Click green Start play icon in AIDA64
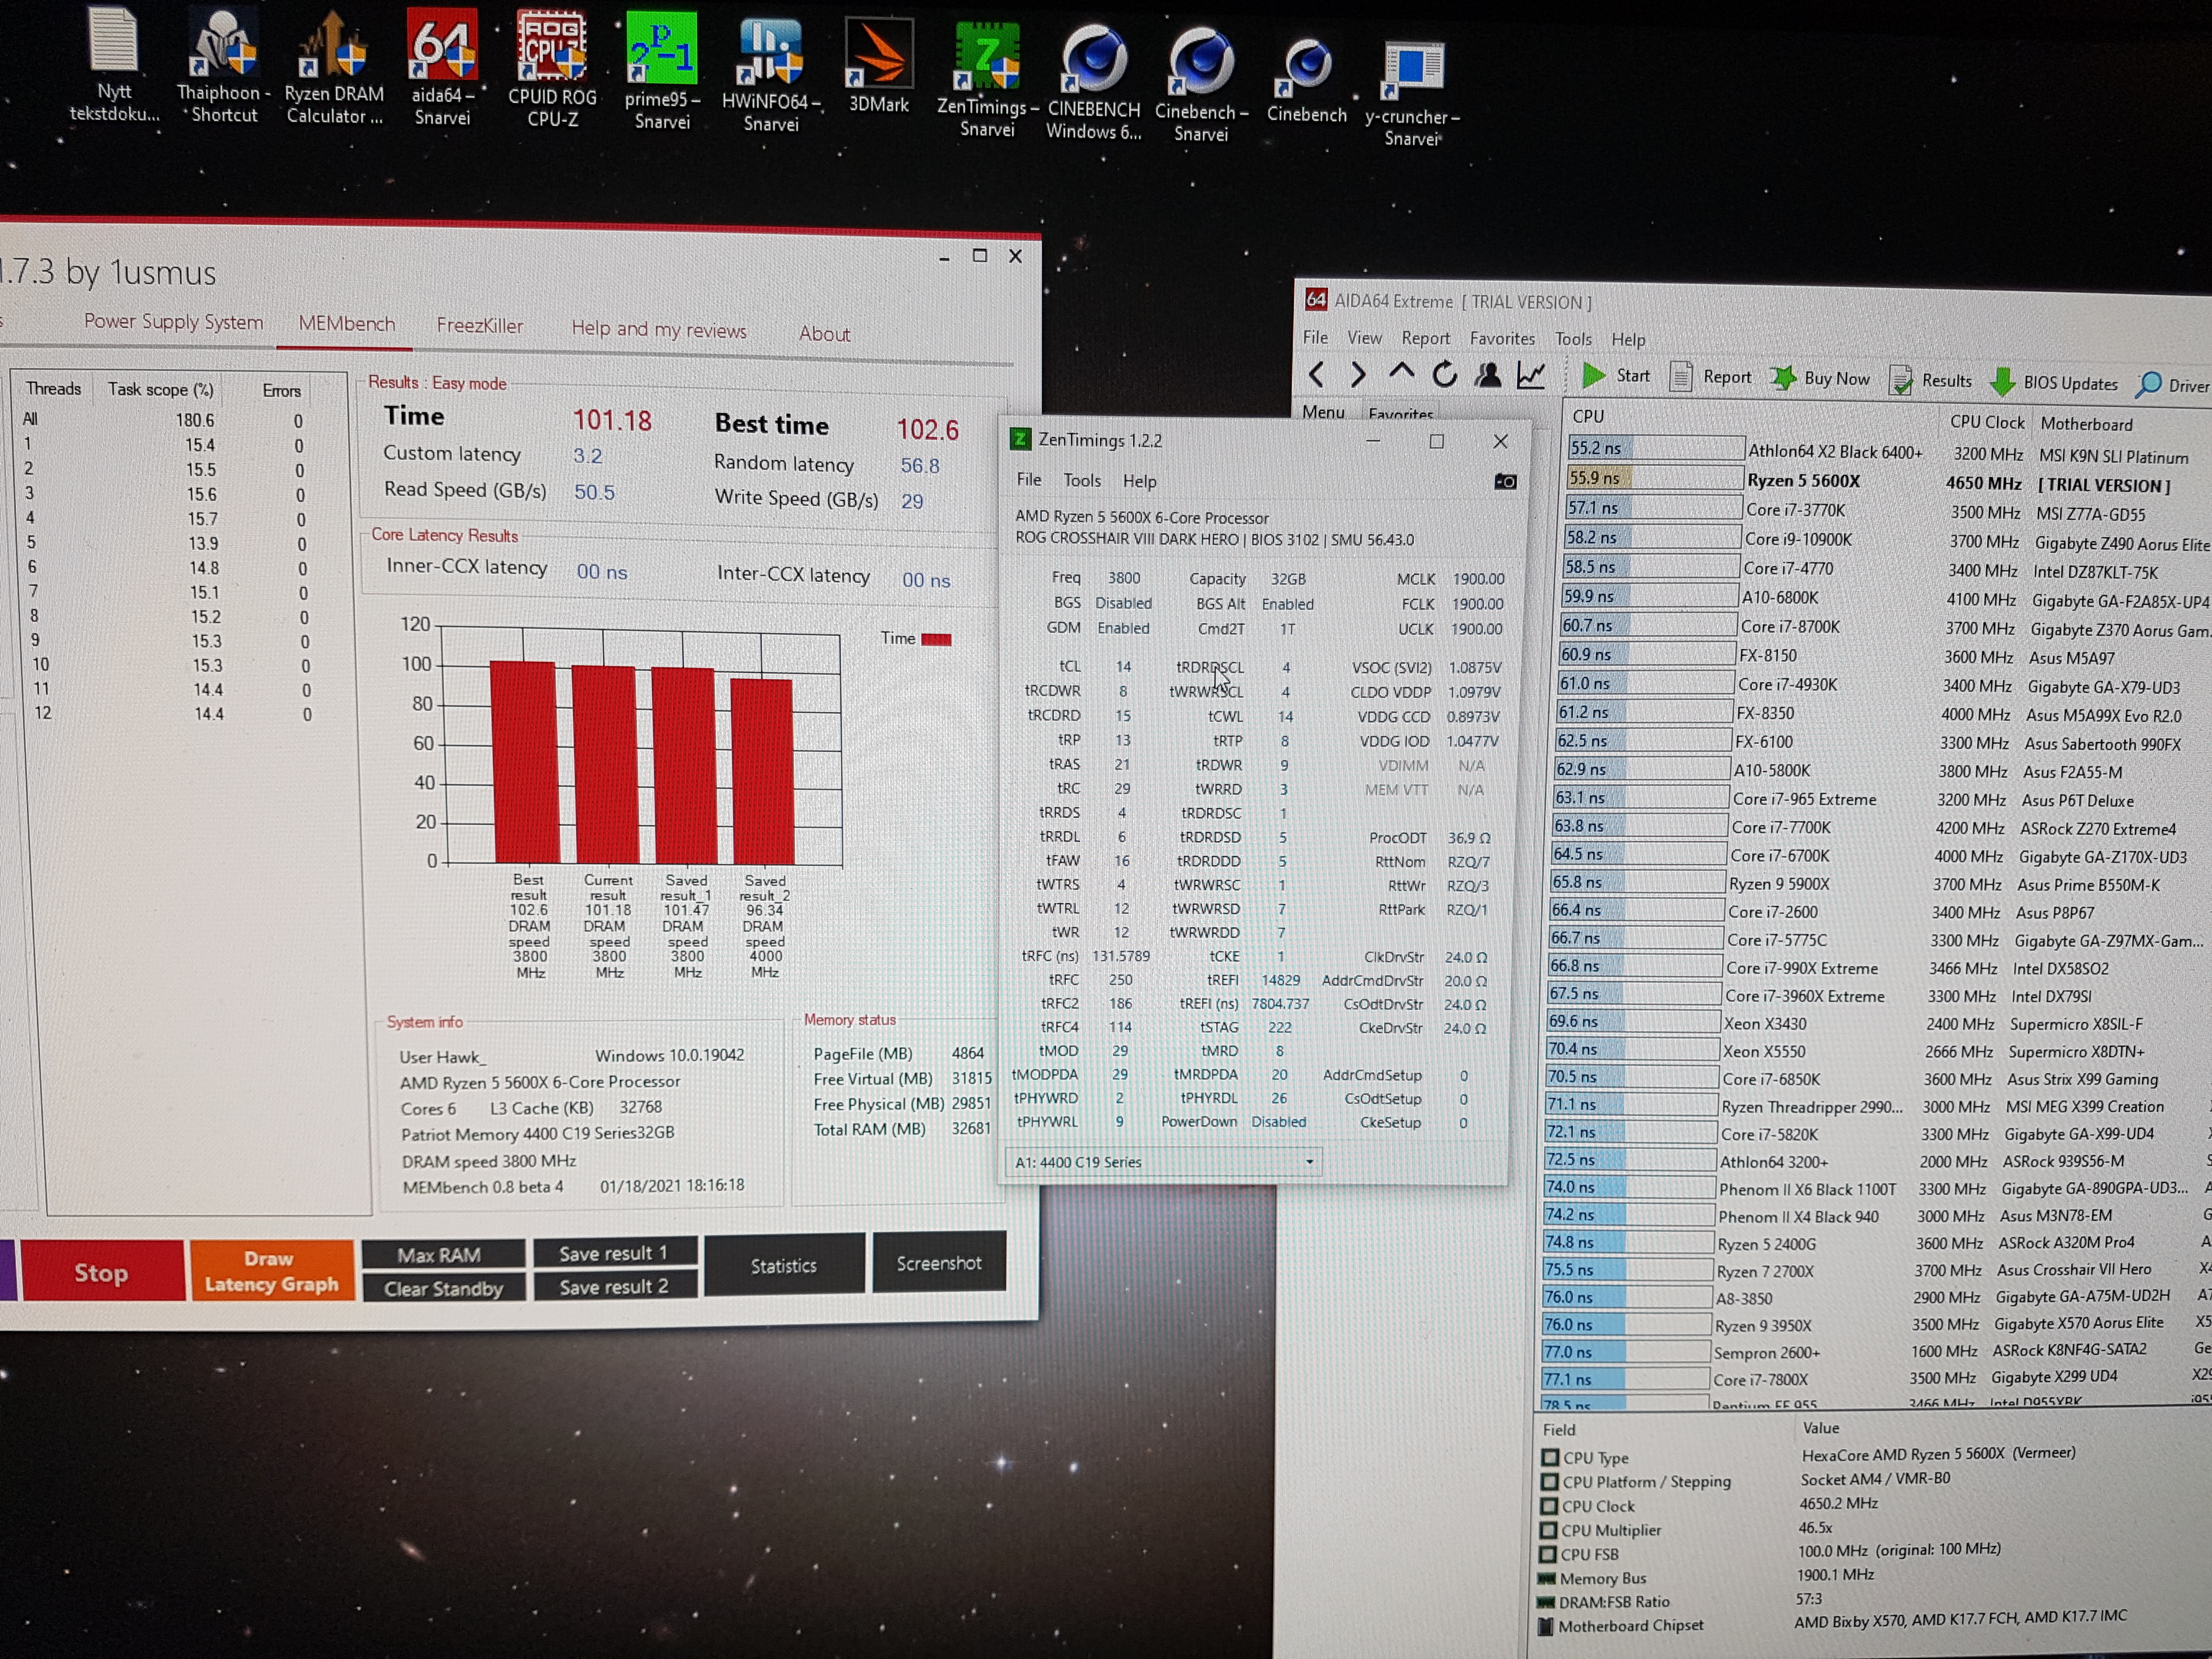The height and width of the screenshot is (1659, 2212). tap(1593, 376)
